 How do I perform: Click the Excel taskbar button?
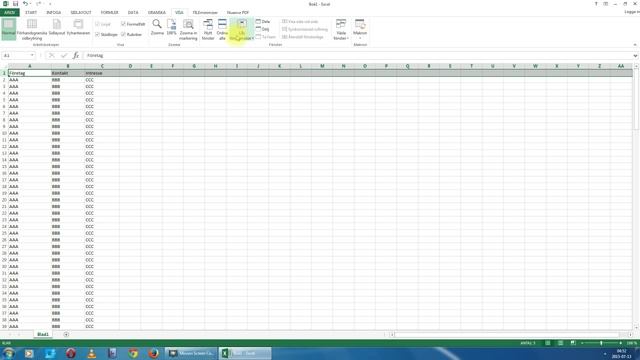[x=245, y=353]
